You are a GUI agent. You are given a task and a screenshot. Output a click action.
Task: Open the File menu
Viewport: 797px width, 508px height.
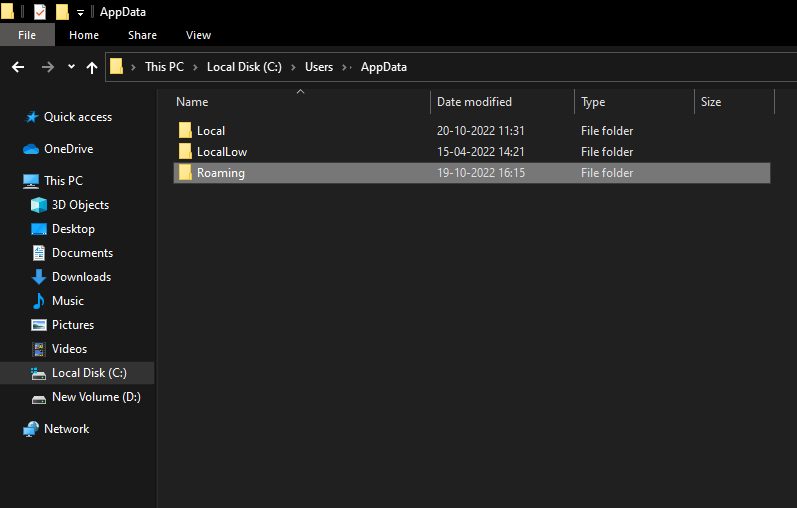click(x=27, y=35)
